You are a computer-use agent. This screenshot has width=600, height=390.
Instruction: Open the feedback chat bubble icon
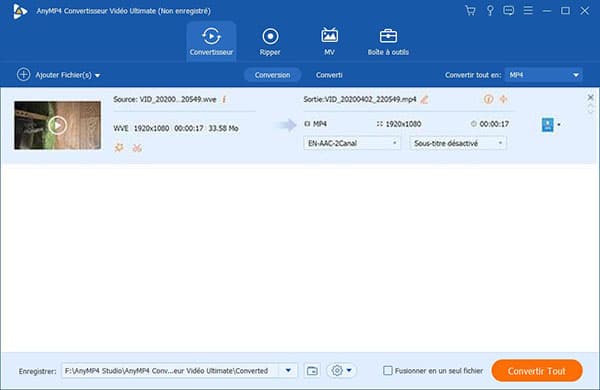tap(509, 11)
